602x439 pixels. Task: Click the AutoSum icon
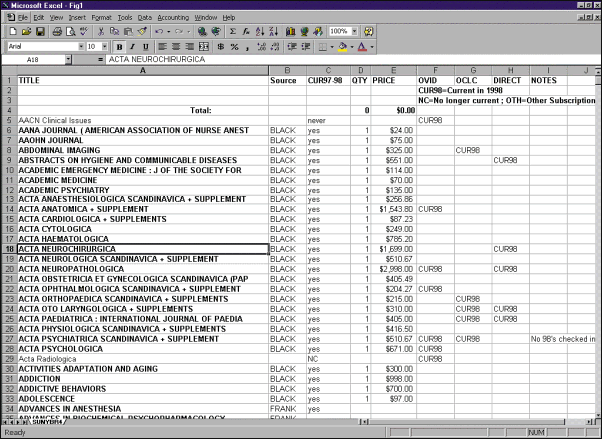pos(233,32)
